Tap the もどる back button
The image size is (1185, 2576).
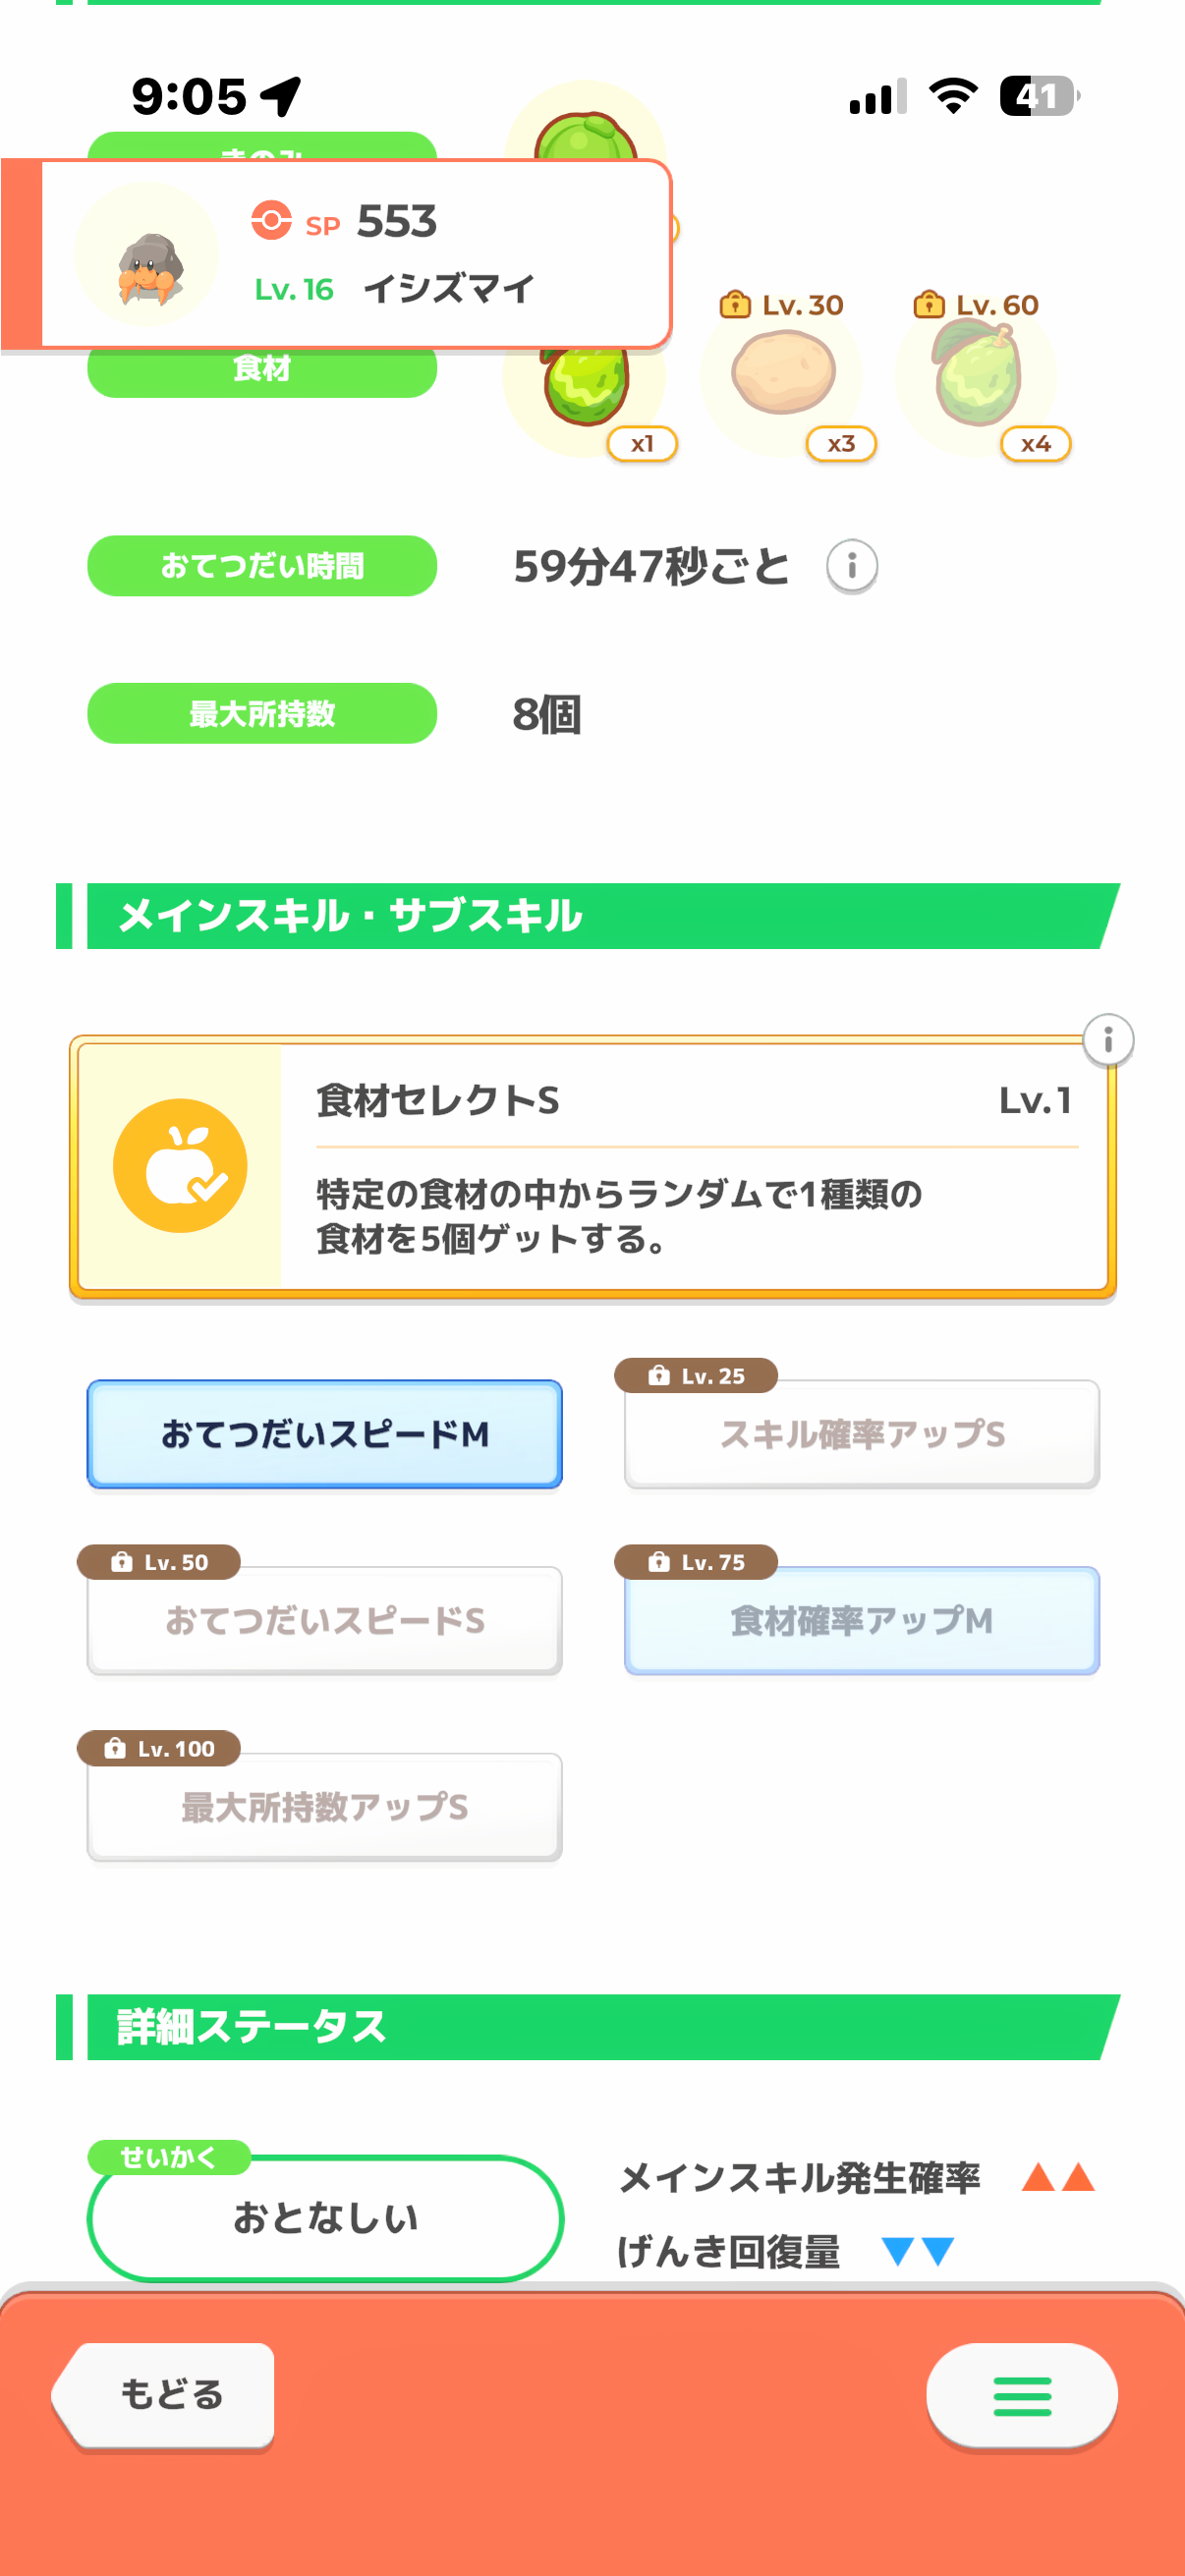click(x=165, y=2395)
